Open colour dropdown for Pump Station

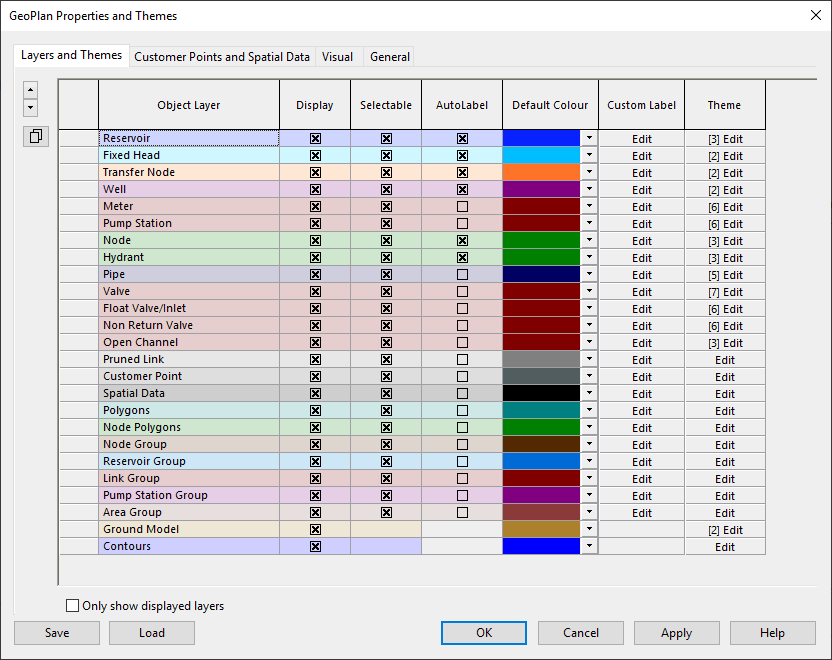(x=589, y=223)
